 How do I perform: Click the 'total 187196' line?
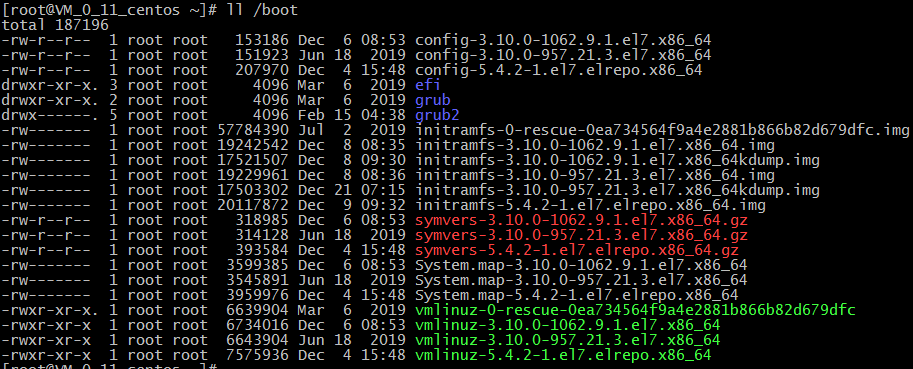[55, 25]
